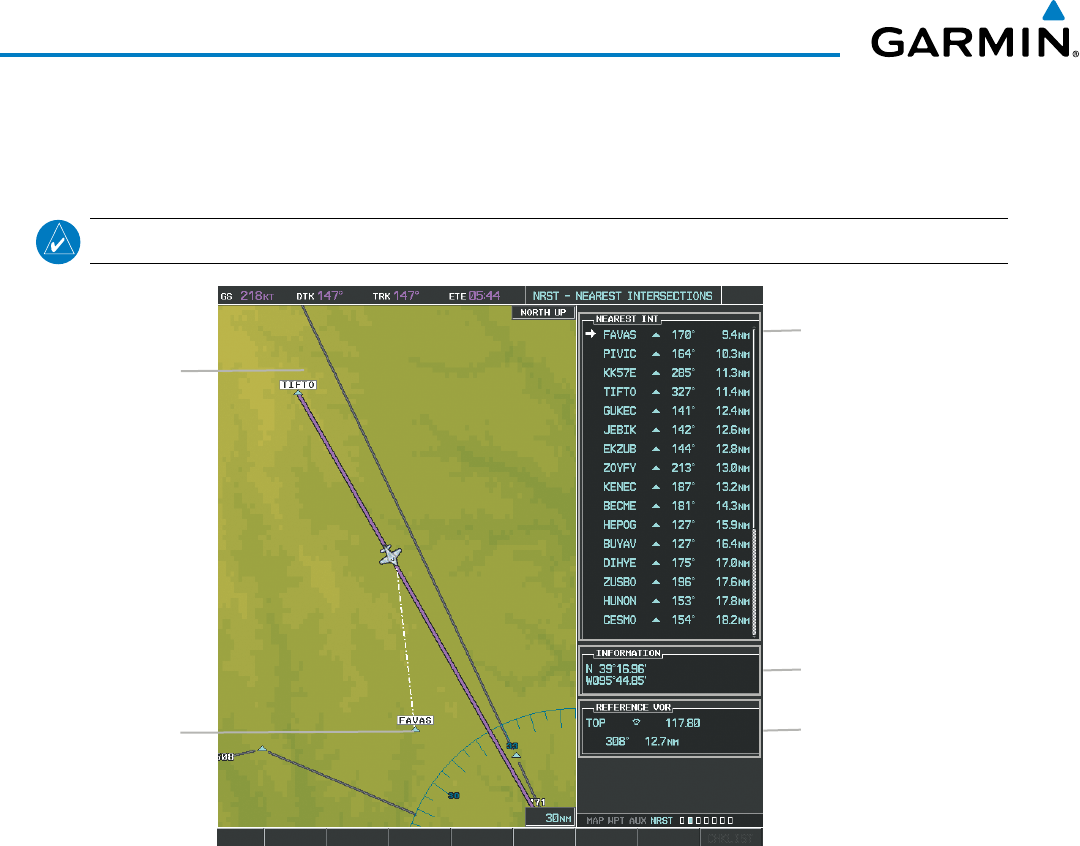Choose the KK57E intersection entry
Viewport: 1080px width, 846px height.
(x=676, y=373)
